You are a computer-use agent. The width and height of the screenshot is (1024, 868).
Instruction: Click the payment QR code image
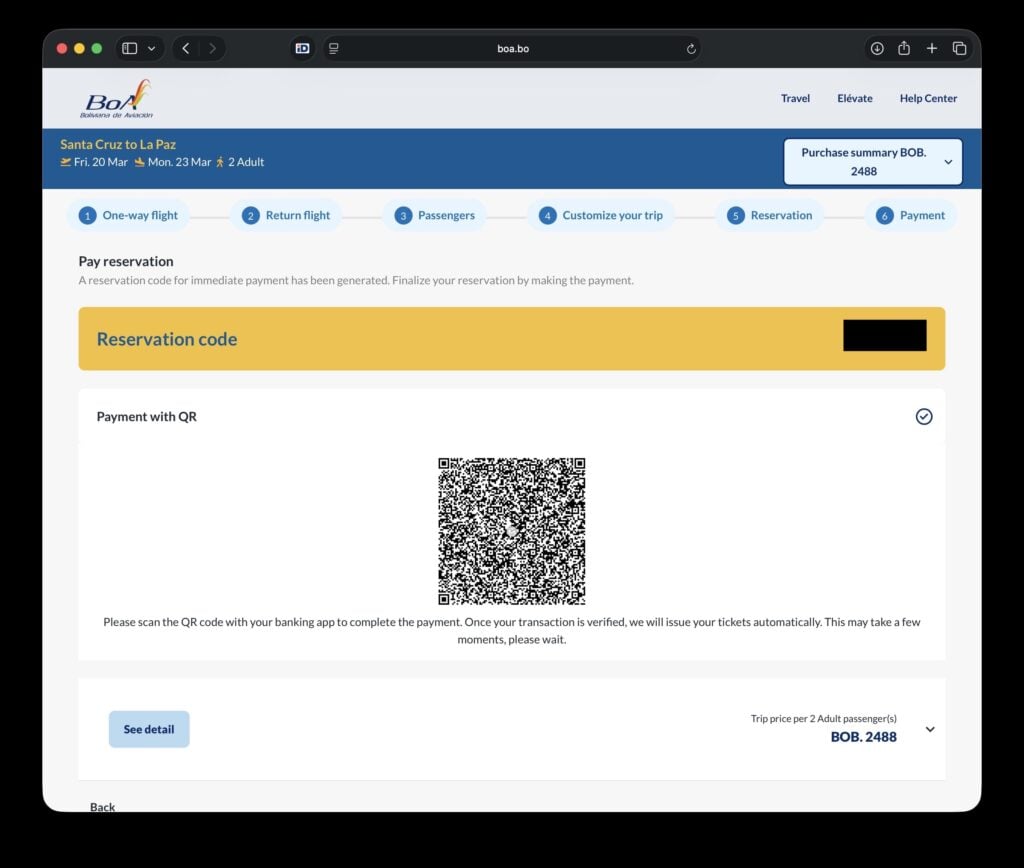pyautogui.click(x=511, y=531)
